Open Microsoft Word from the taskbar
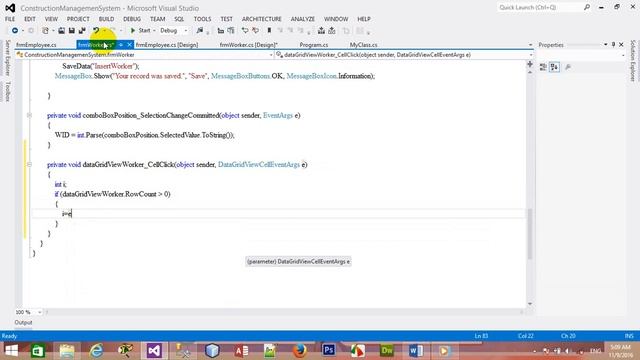The height and width of the screenshot is (360, 640). [x=416, y=350]
